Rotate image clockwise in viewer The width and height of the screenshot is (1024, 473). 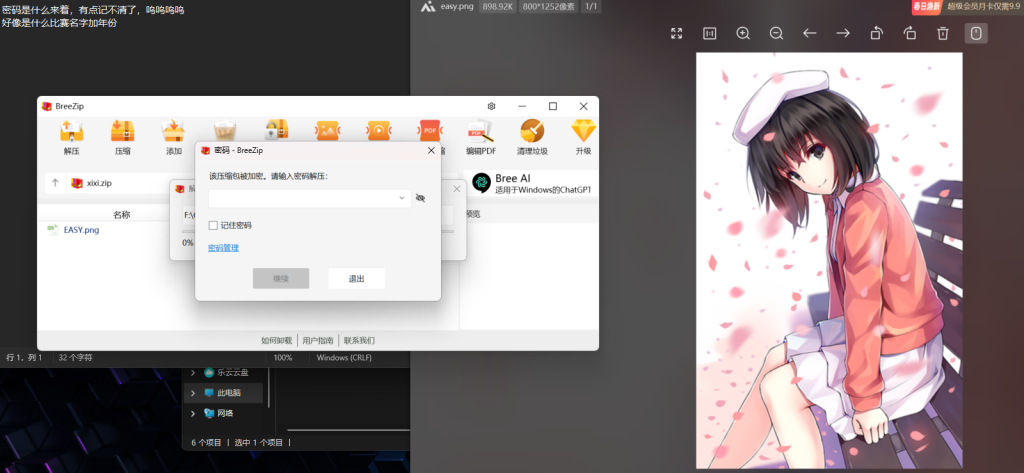[910, 33]
